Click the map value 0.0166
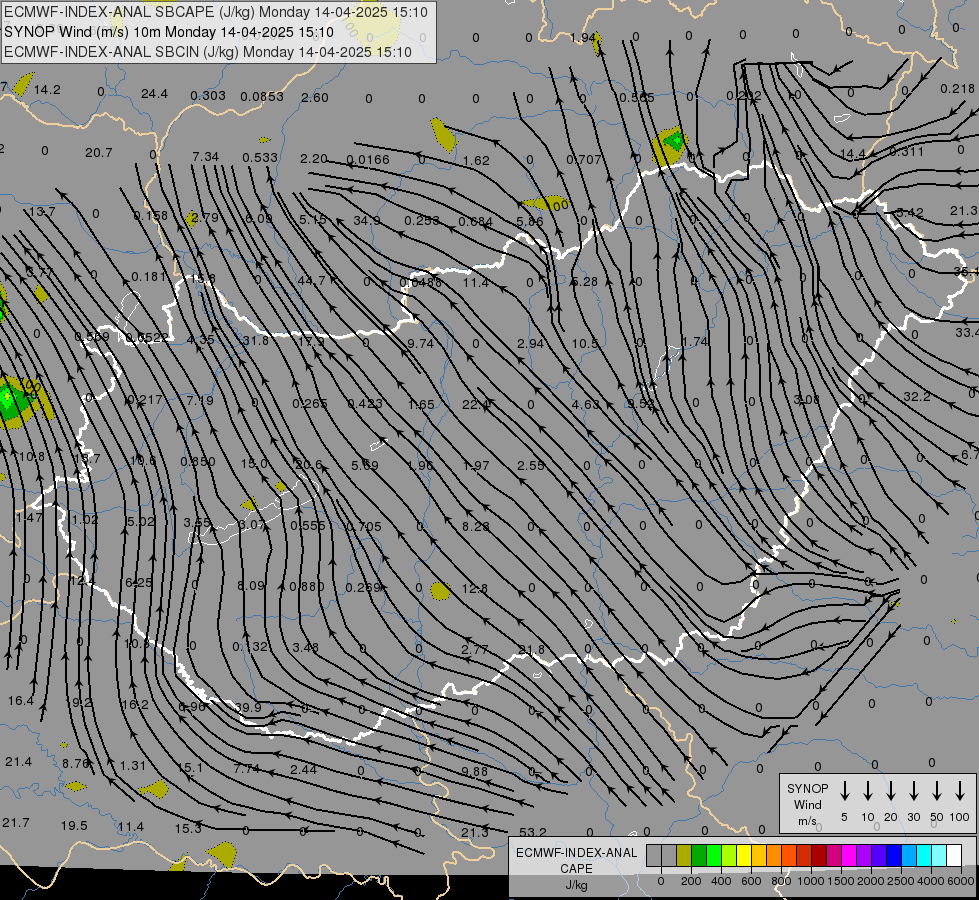 pyautogui.click(x=368, y=160)
